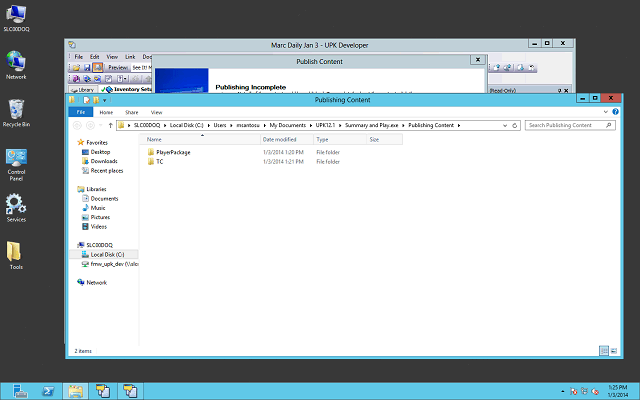The width and height of the screenshot is (640, 400).
Task: Select the Inventory Setup document tab
Action: 126,89
